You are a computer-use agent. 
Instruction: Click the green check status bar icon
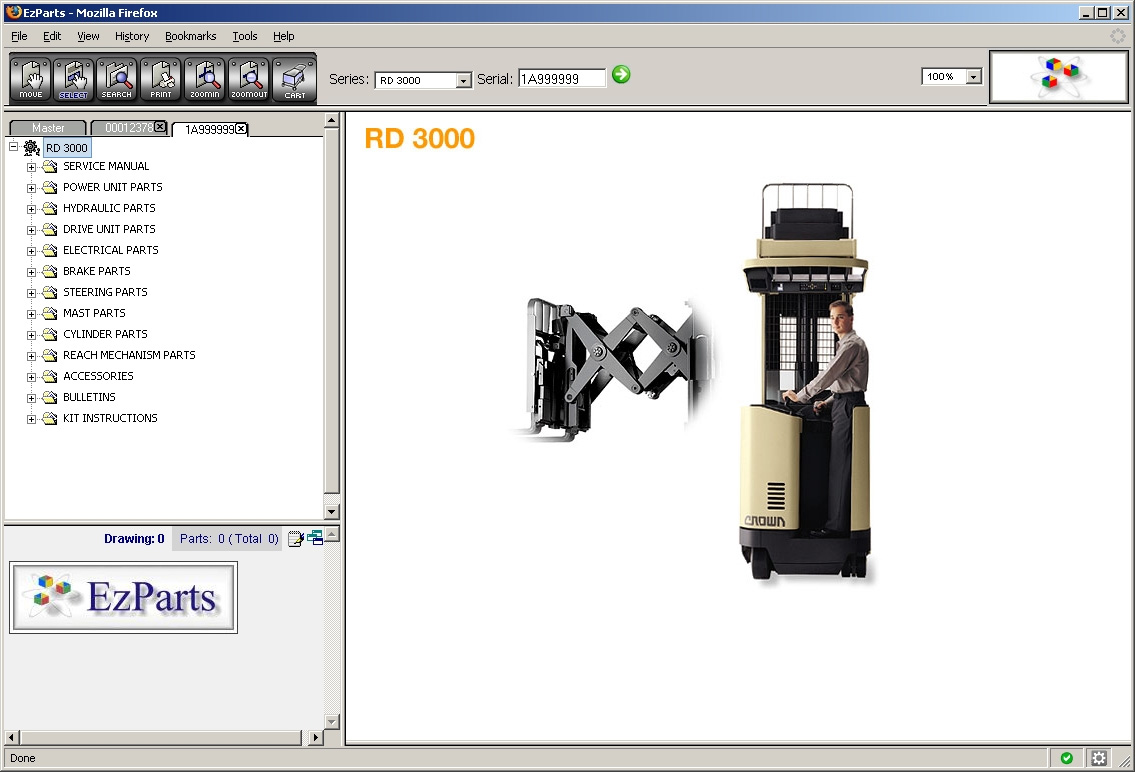1066,758
